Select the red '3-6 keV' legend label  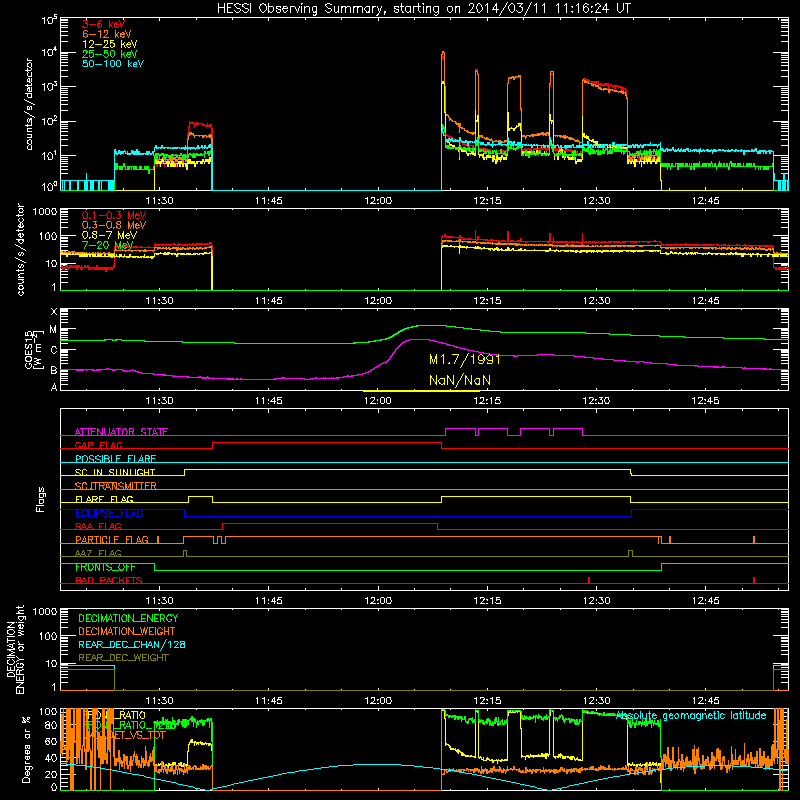(x=103, y=24)
